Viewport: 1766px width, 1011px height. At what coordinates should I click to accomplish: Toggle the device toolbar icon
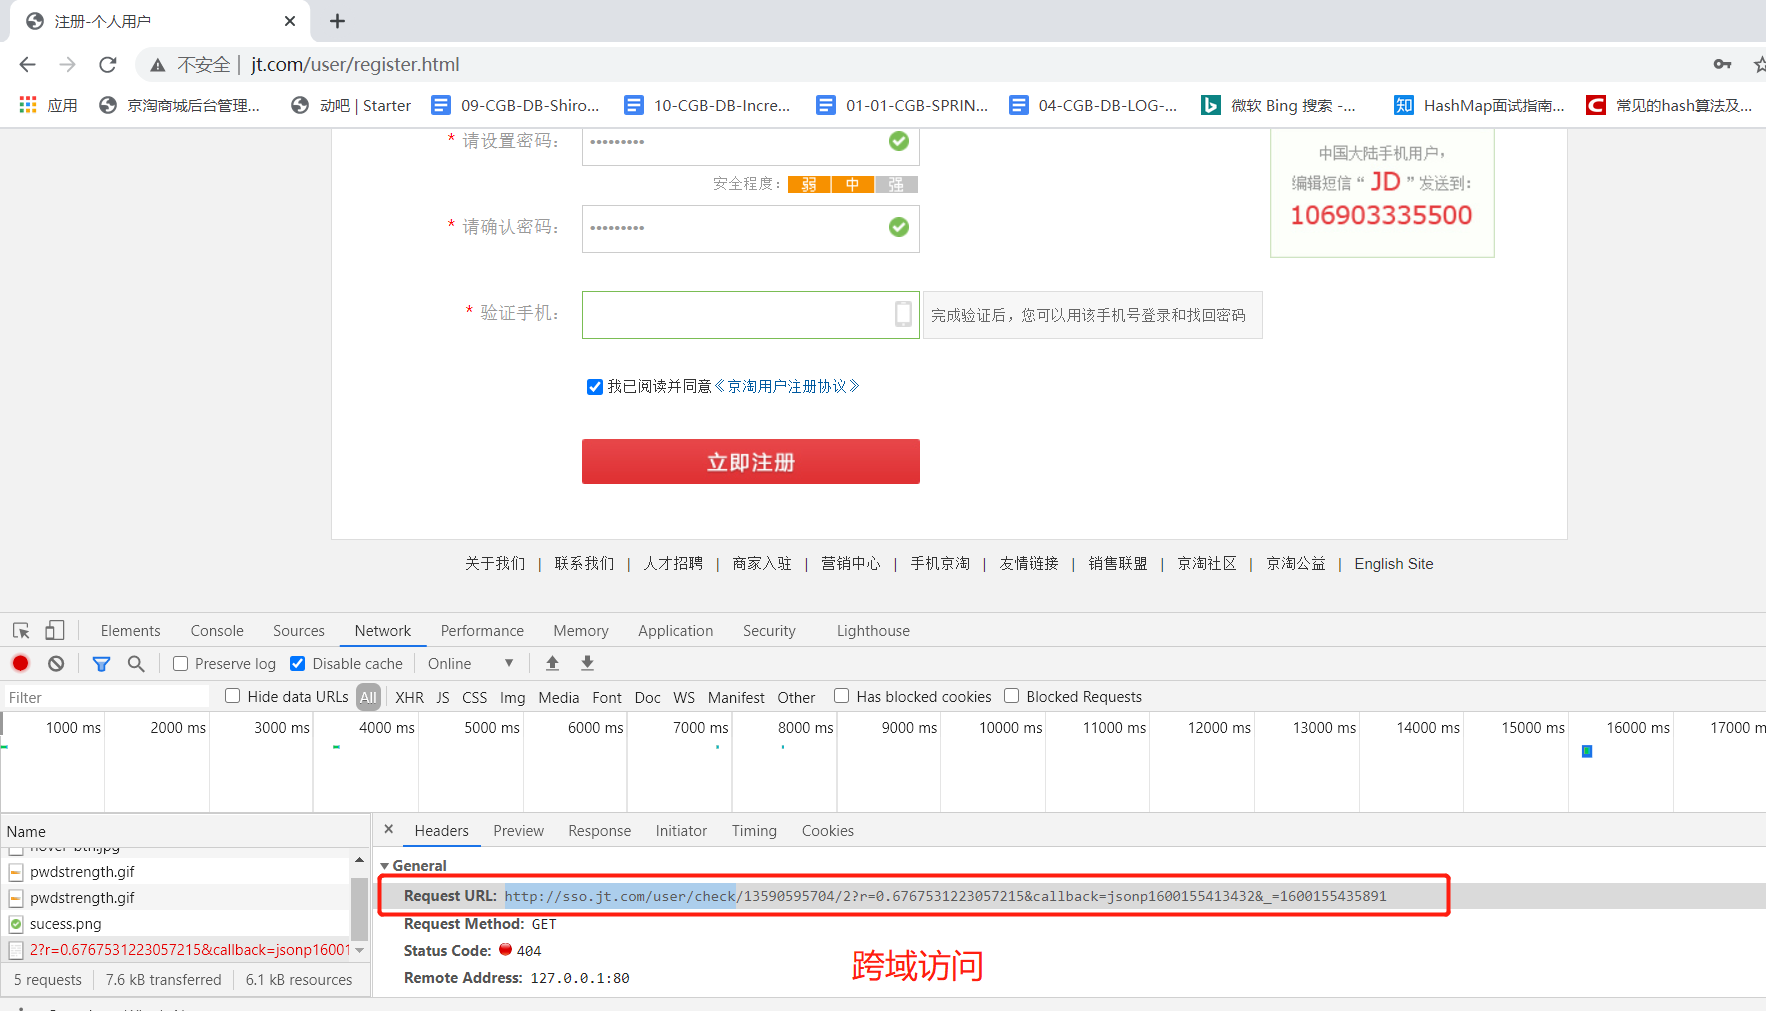point(55,630)
